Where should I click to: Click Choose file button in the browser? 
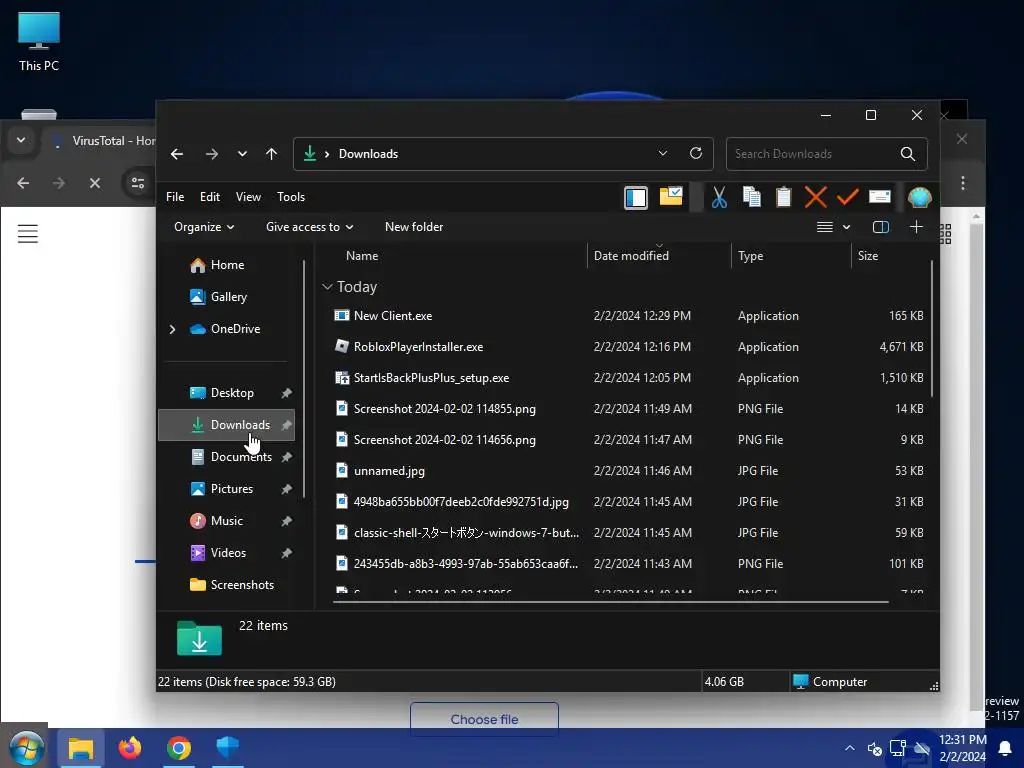484,719
